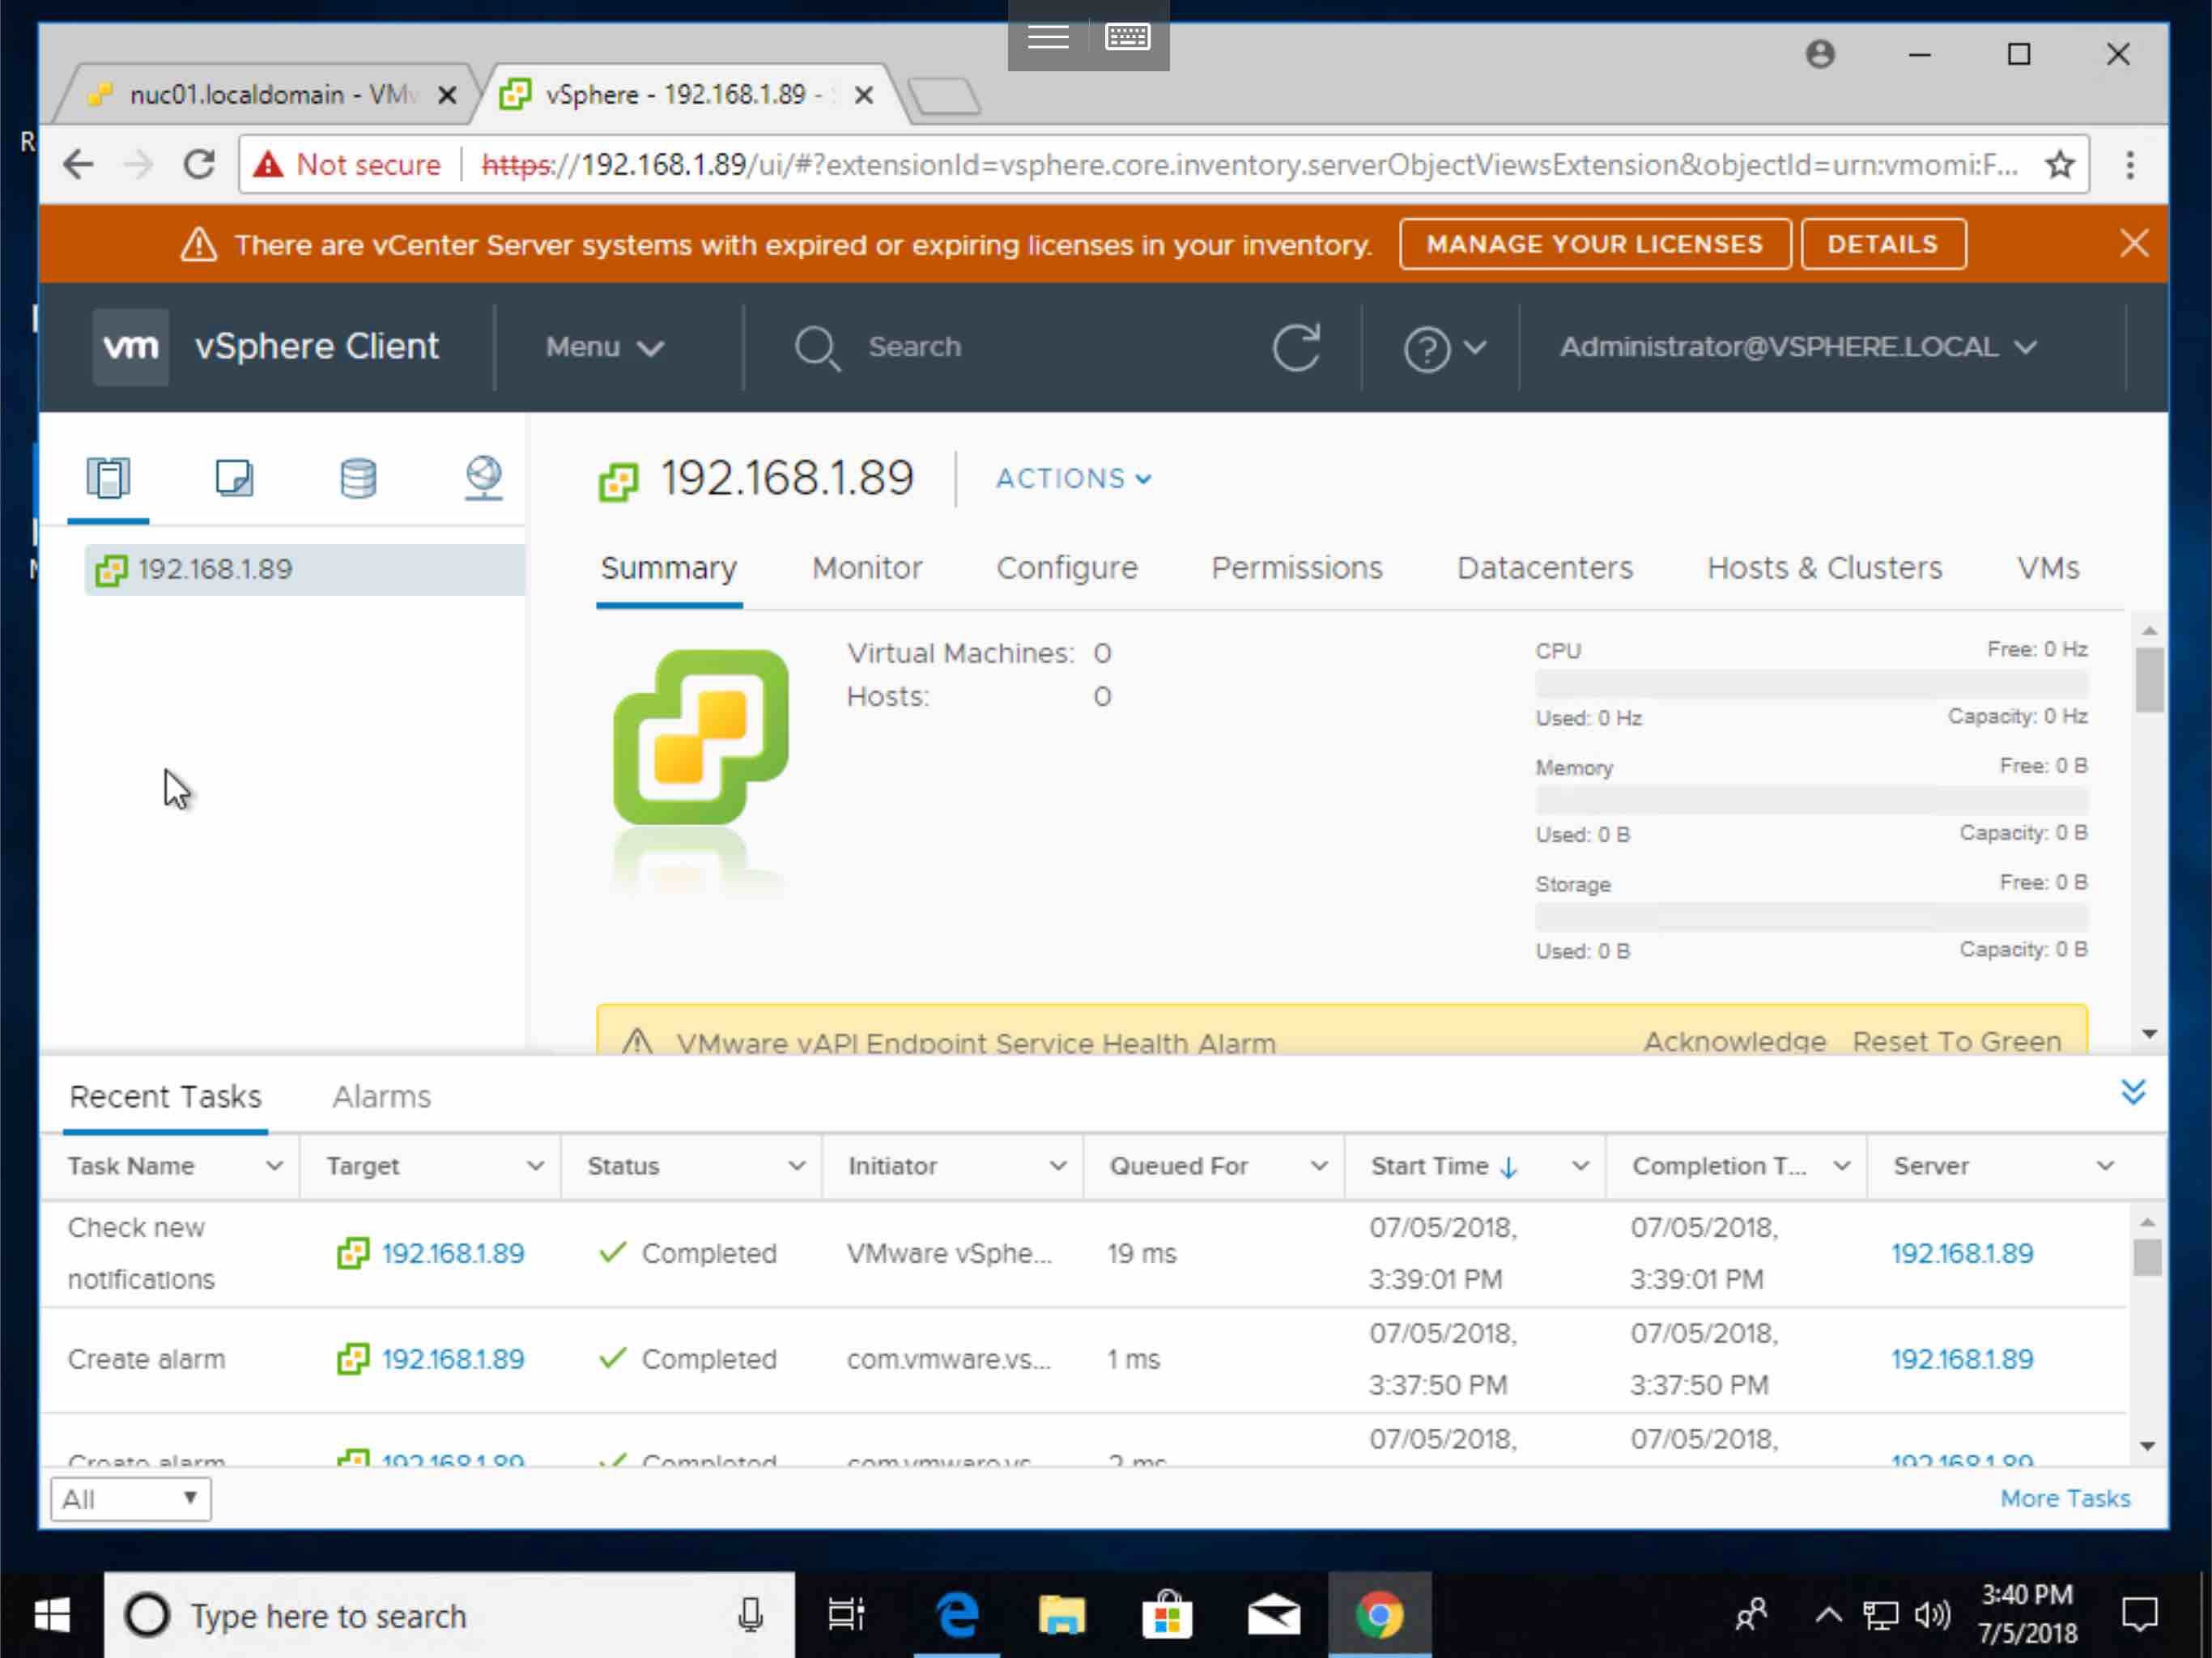Click the vm logo in header

(x=131, y=346)
